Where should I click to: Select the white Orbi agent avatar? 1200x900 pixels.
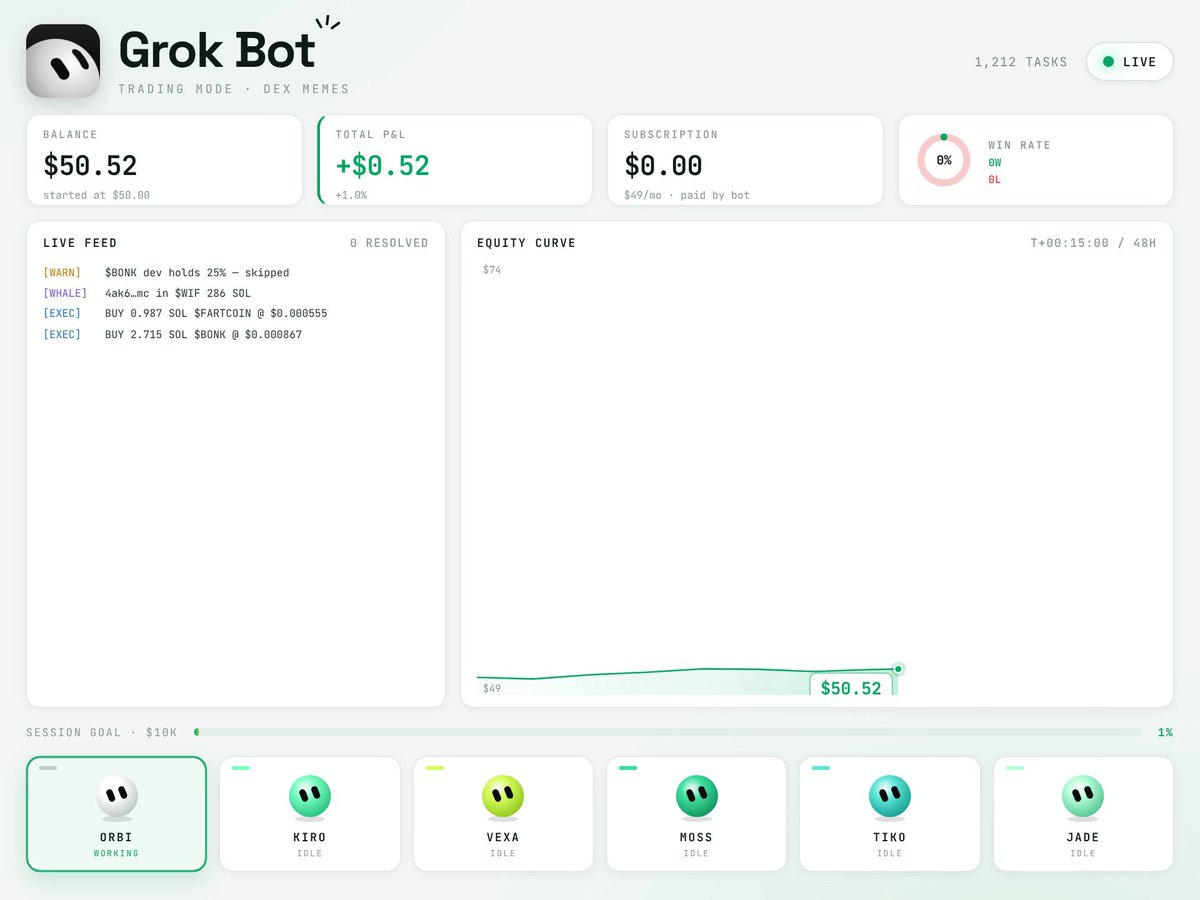(x=117, y=797)
